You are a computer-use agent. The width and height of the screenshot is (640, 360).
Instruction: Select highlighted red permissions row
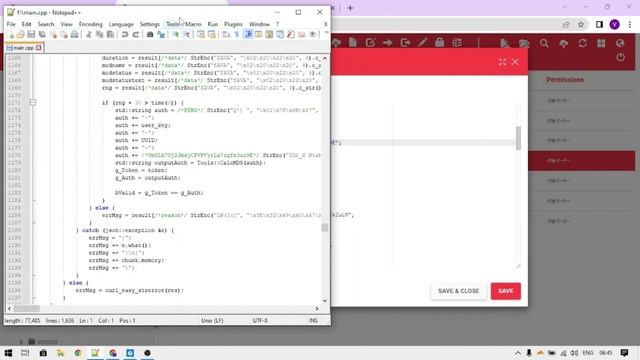(582, 161)
